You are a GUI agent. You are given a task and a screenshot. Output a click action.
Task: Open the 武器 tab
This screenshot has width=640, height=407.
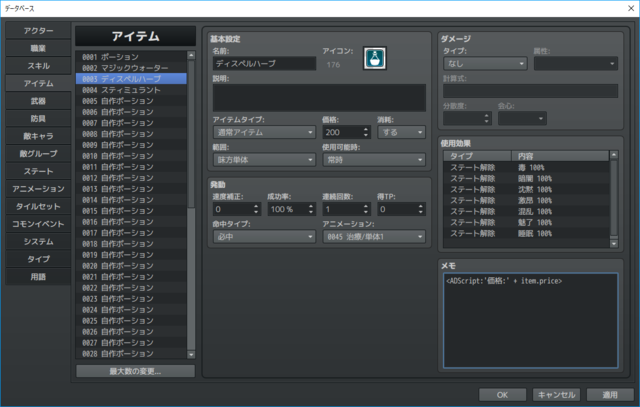38,101
